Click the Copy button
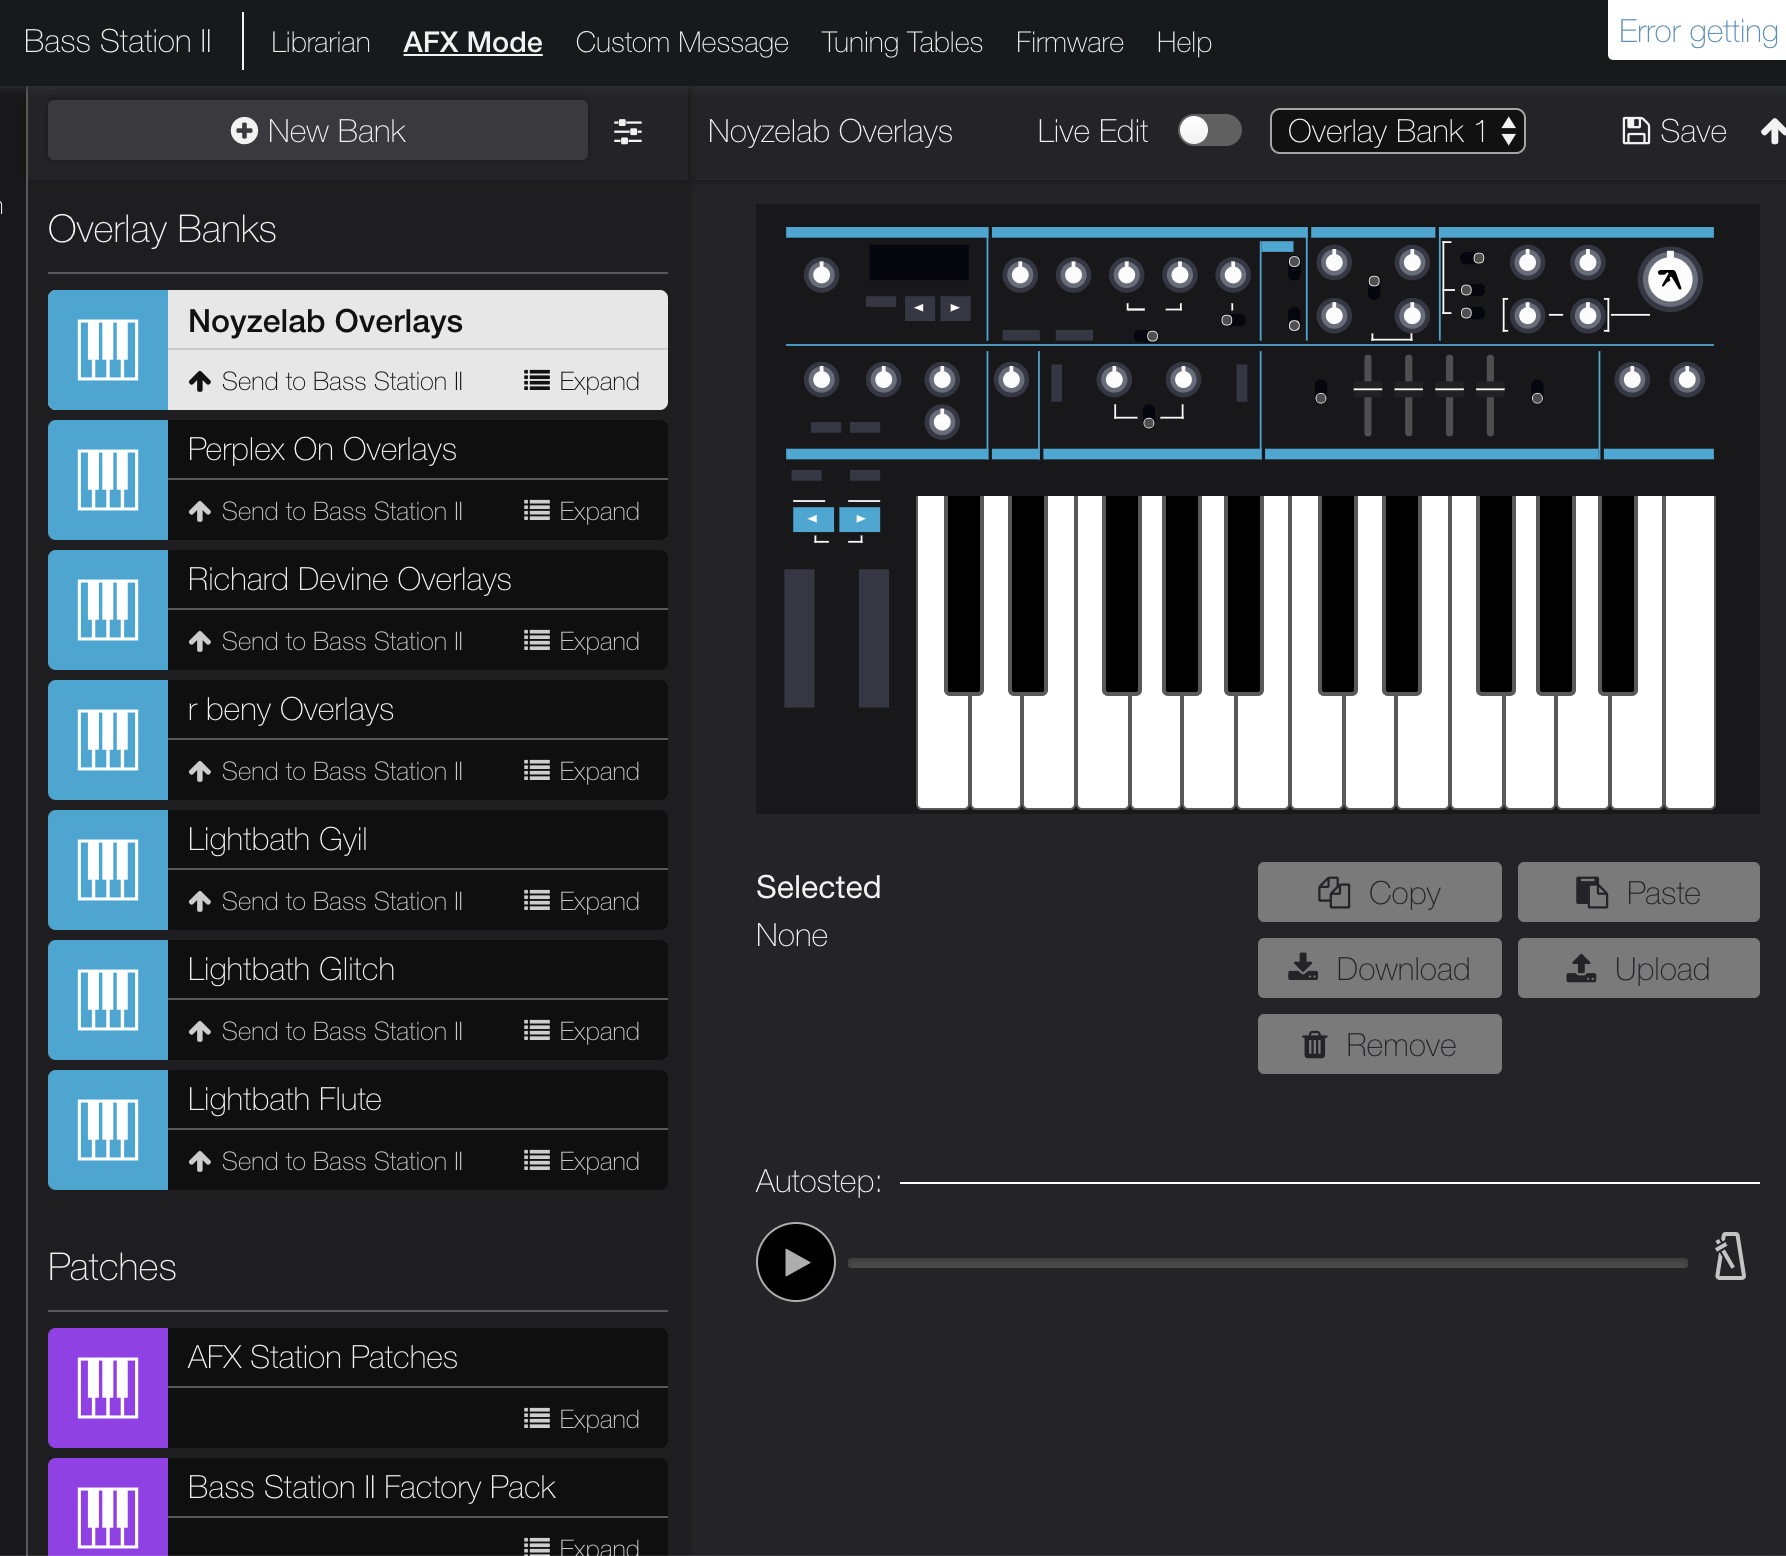The image size is (1786, 1556). [1380, 892]
